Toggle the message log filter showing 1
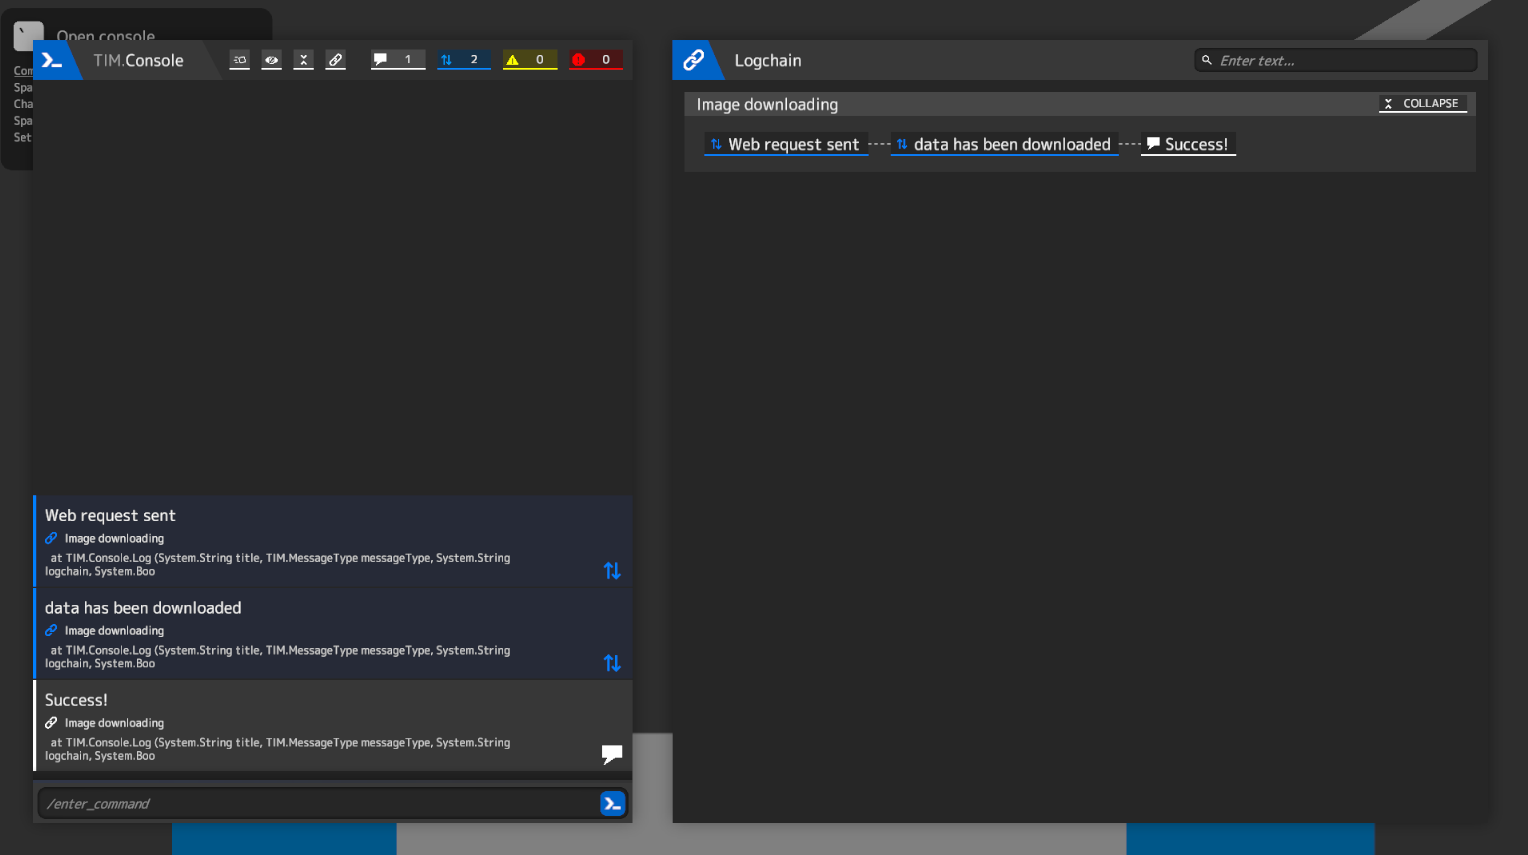Screen dimensions: 1528x855 397,60
